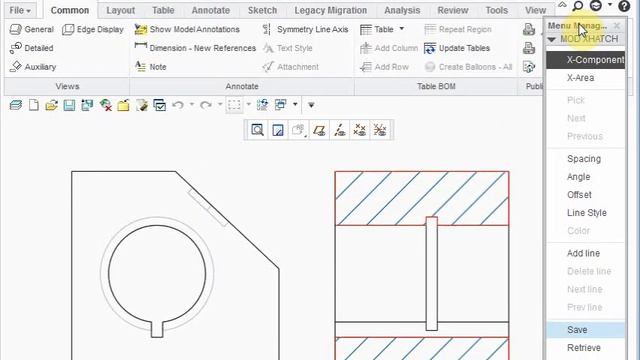Click Update Tables
Screen dimensions: 640x360
pyautogui.click(x=457, y=48)
